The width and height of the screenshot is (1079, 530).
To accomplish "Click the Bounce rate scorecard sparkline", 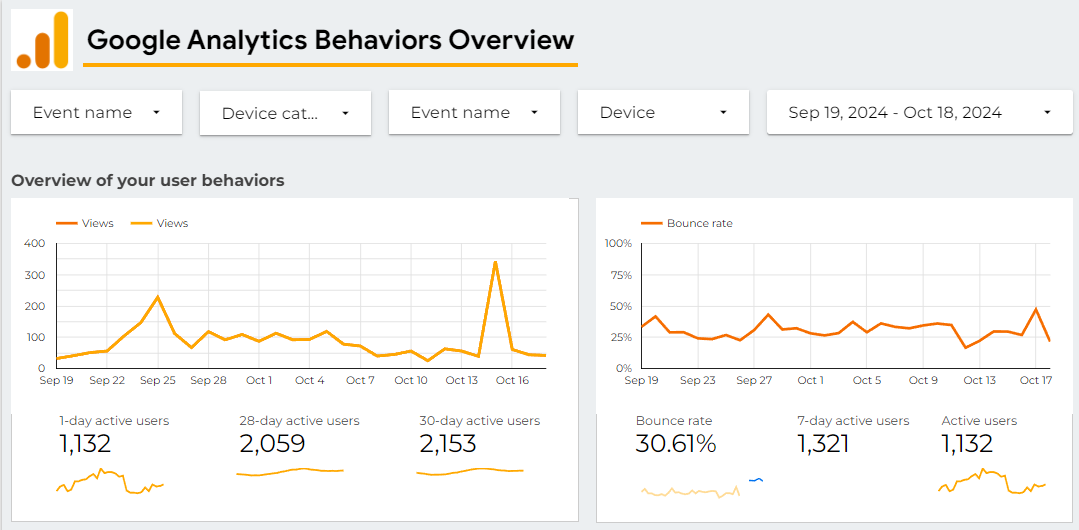I will (x=690, y=491).
